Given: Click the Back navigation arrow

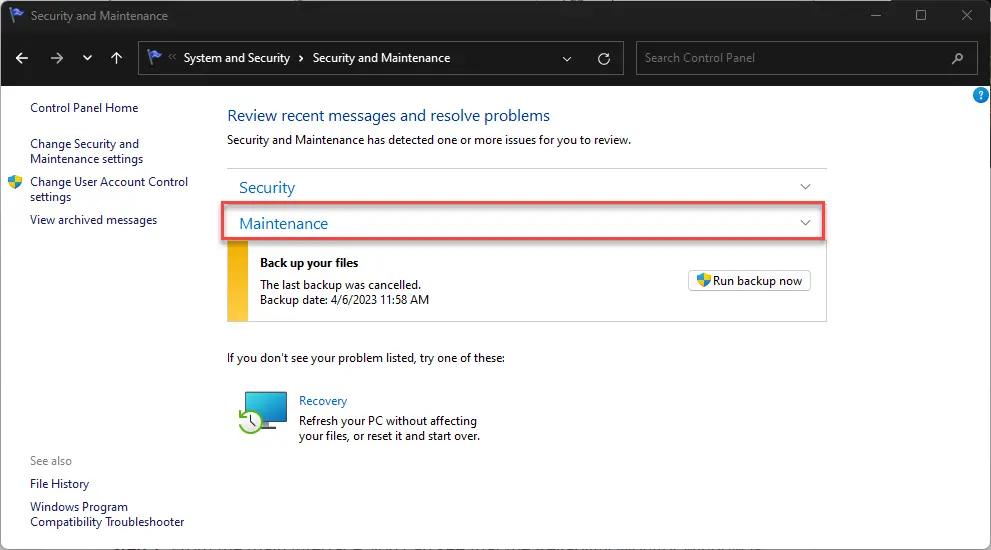Looking at the screenshot, I should point(23,58).
